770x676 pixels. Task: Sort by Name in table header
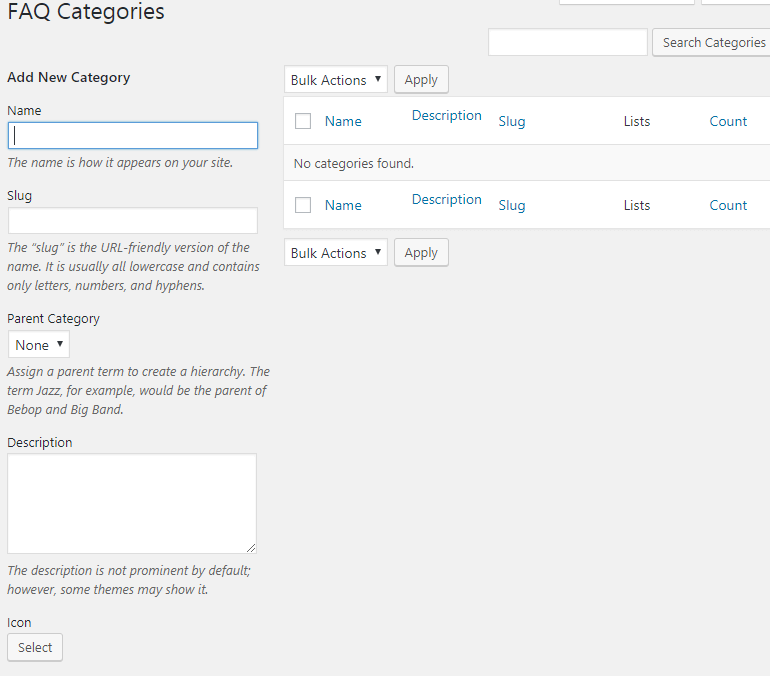tap(343, 121)
